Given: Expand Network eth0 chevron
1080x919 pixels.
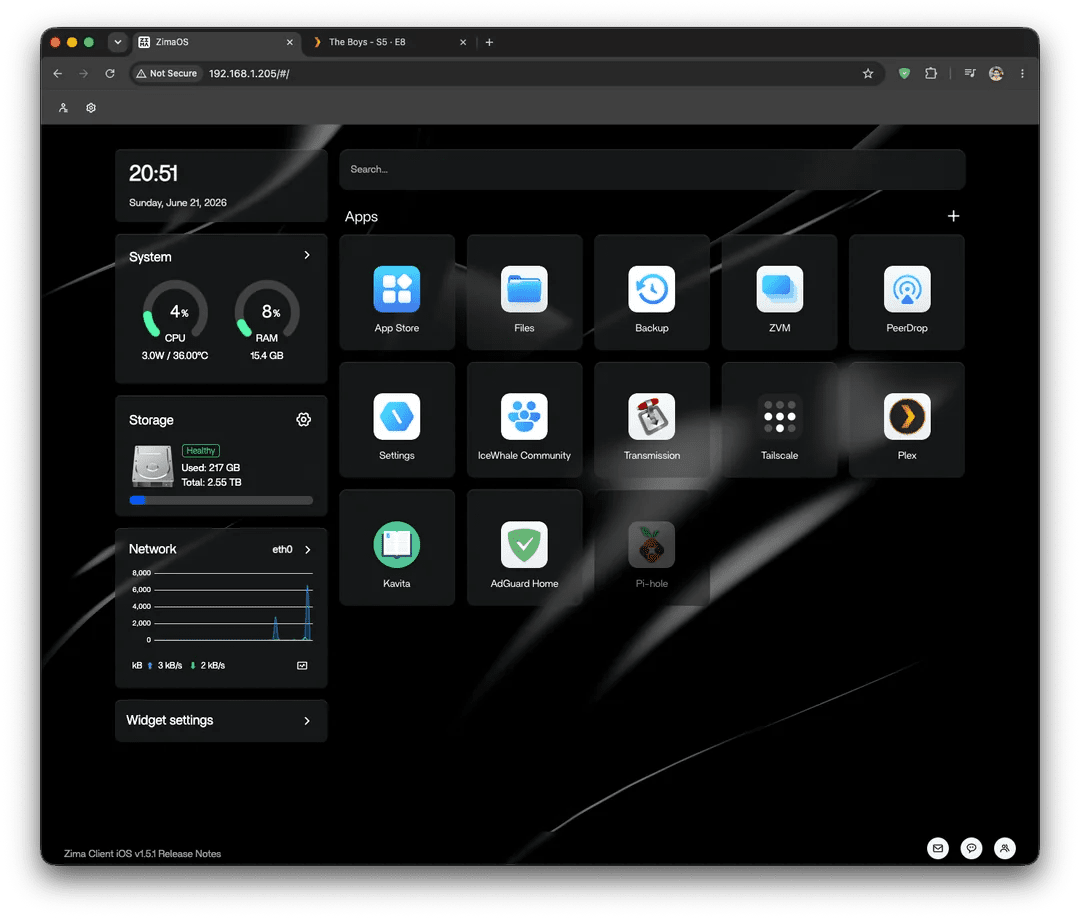Looking at the screenshot, I should click(308, 550).
